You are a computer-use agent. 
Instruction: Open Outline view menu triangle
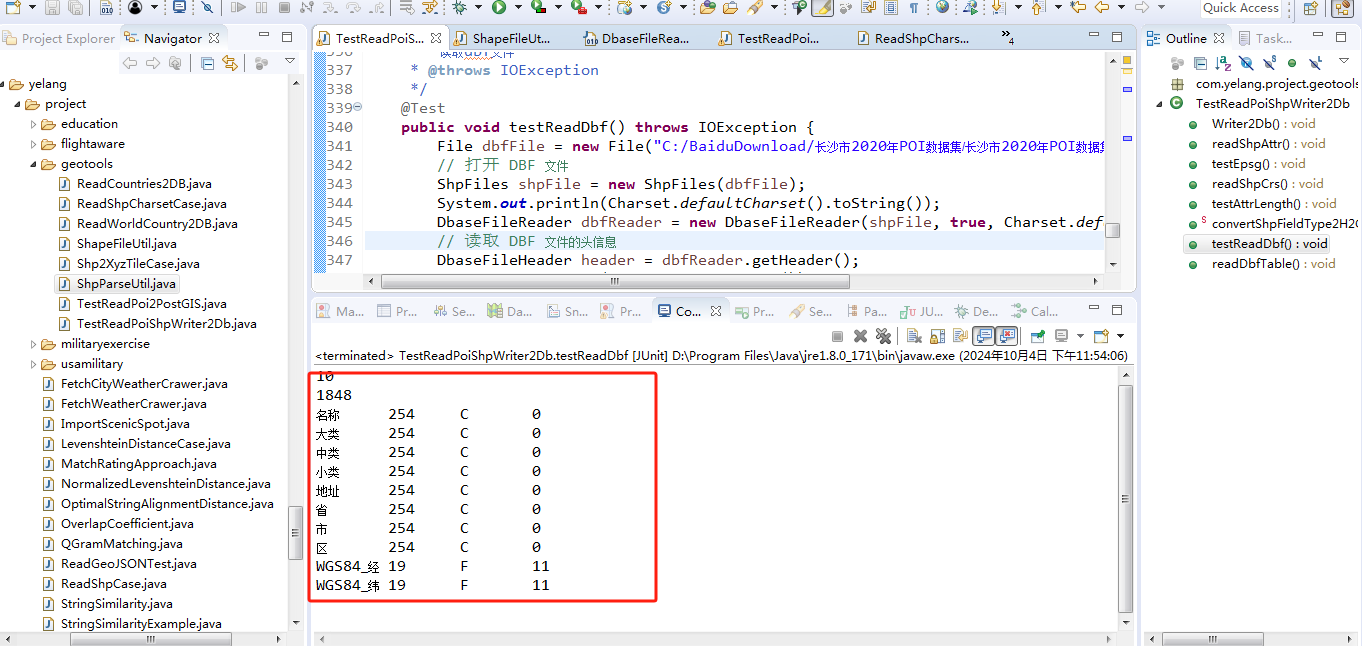click(1344, 61)
